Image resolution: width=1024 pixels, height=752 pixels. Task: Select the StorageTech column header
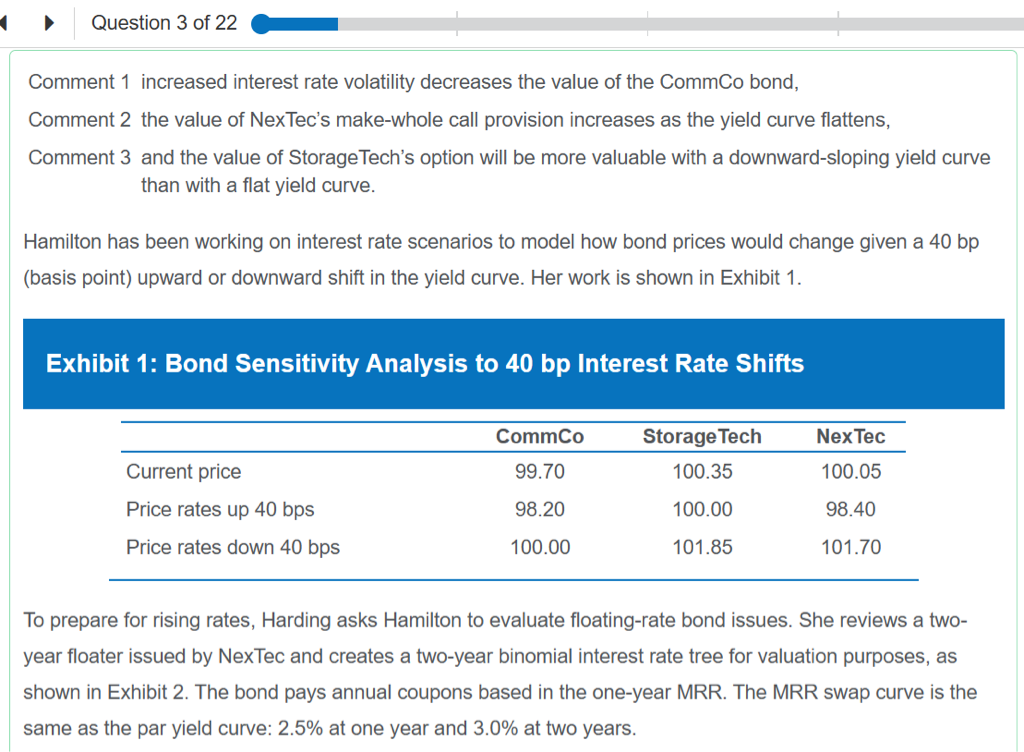(x=702, y=437)
